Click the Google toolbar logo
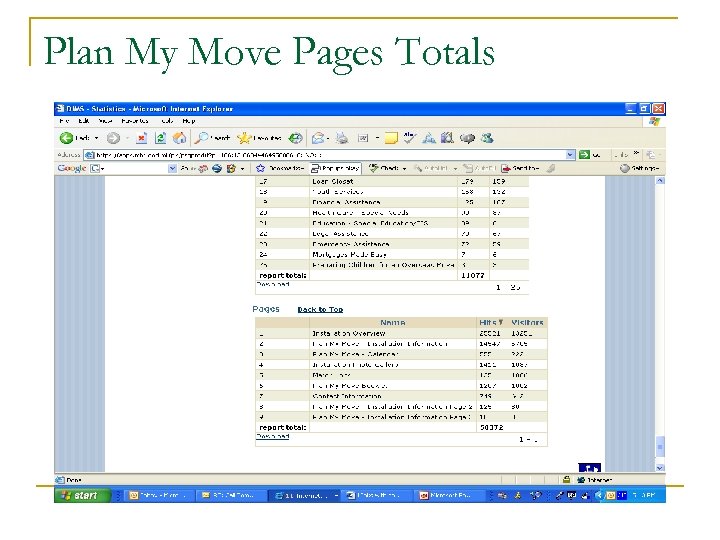 click(72, 168)
